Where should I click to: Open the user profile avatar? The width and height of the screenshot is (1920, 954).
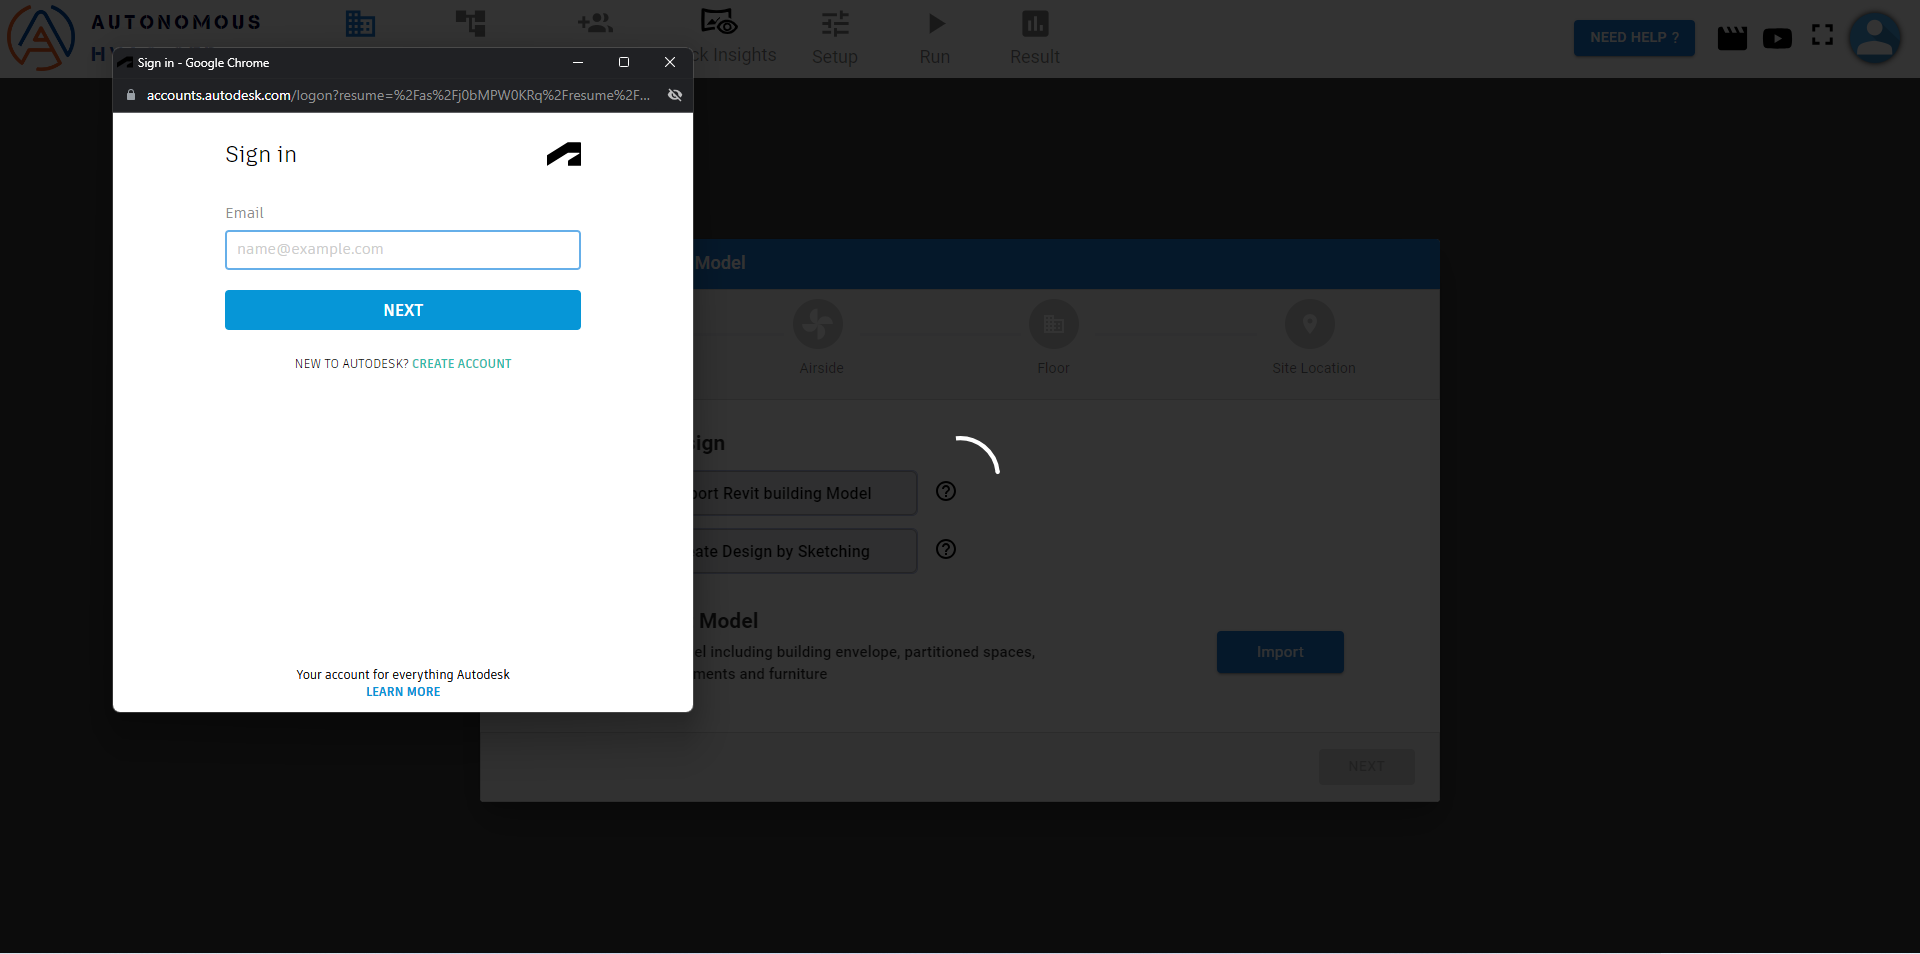1875,38
